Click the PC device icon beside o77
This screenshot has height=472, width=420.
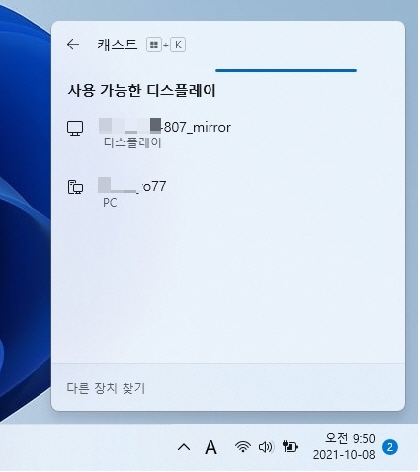point(75,187)
